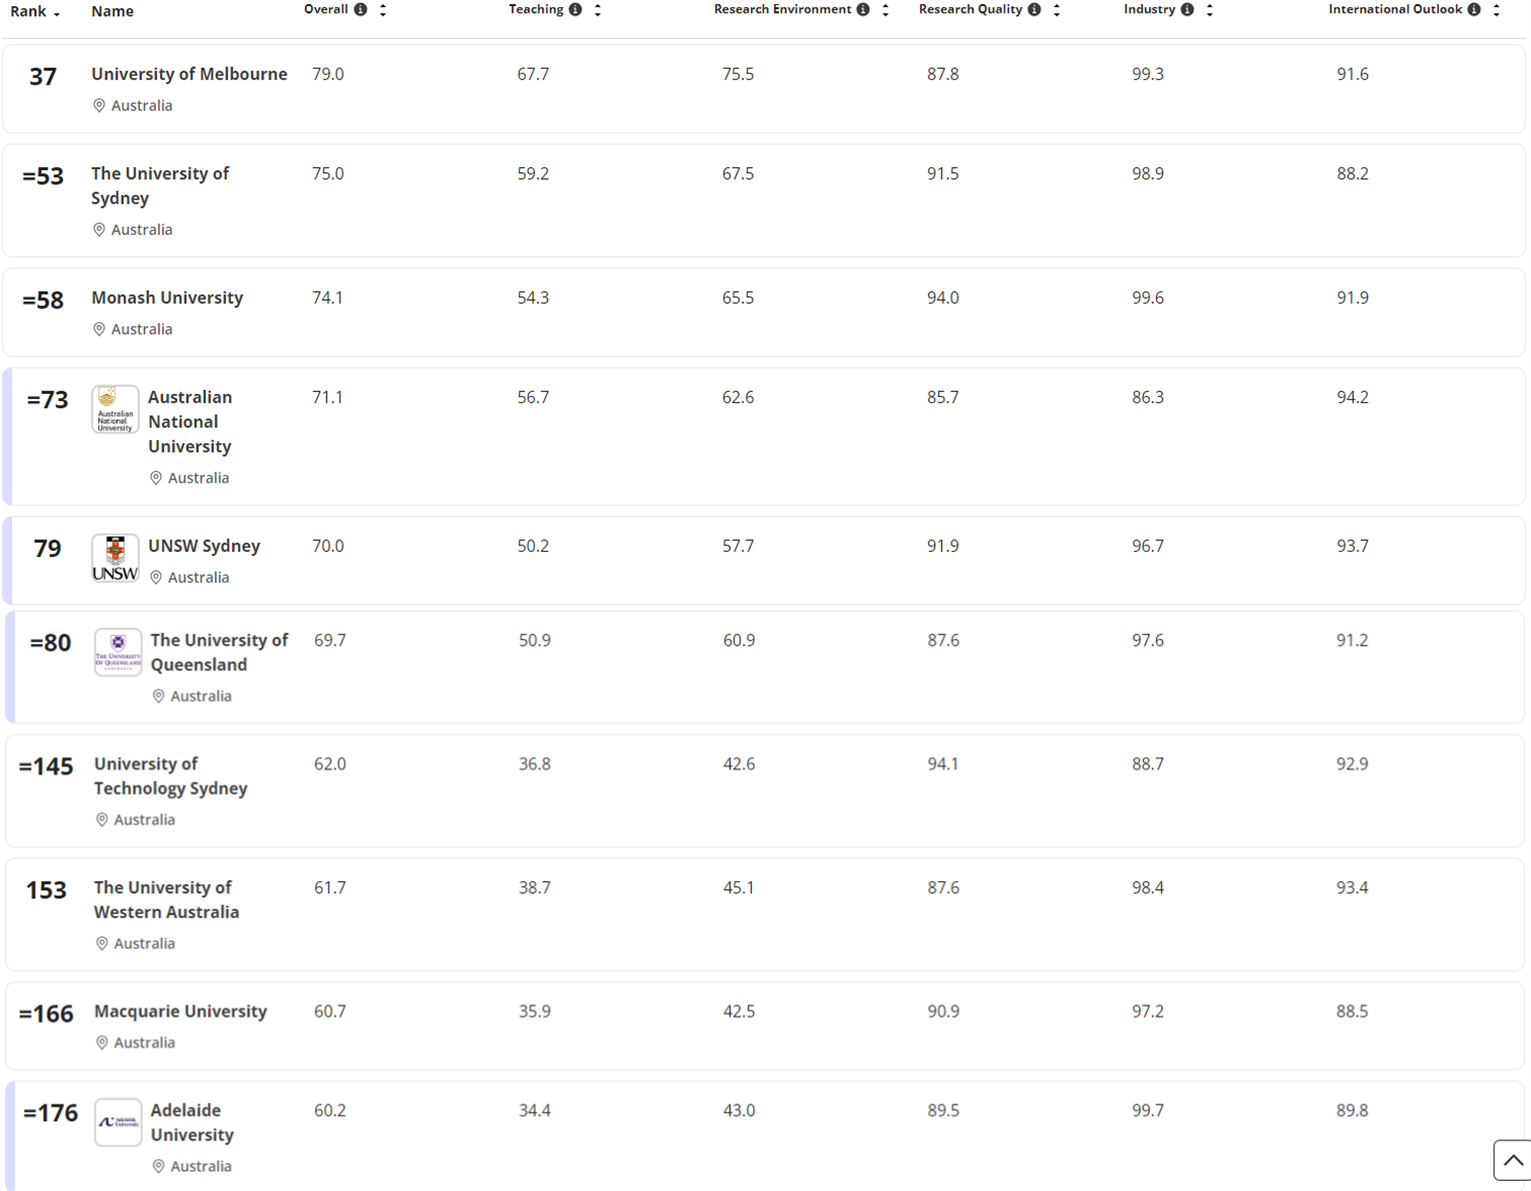Open the University of Melbourne link
Image resolution: width=1531 pixels, height=1191 pixels.
coord(189,74)
